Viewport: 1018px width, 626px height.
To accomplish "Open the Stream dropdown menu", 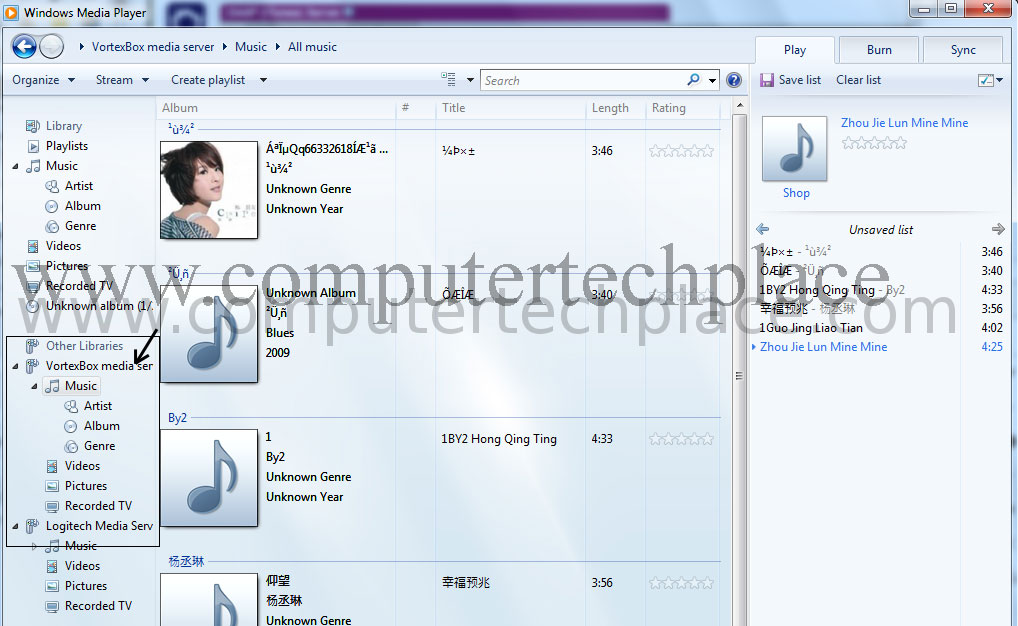I will tap(123, 80).
